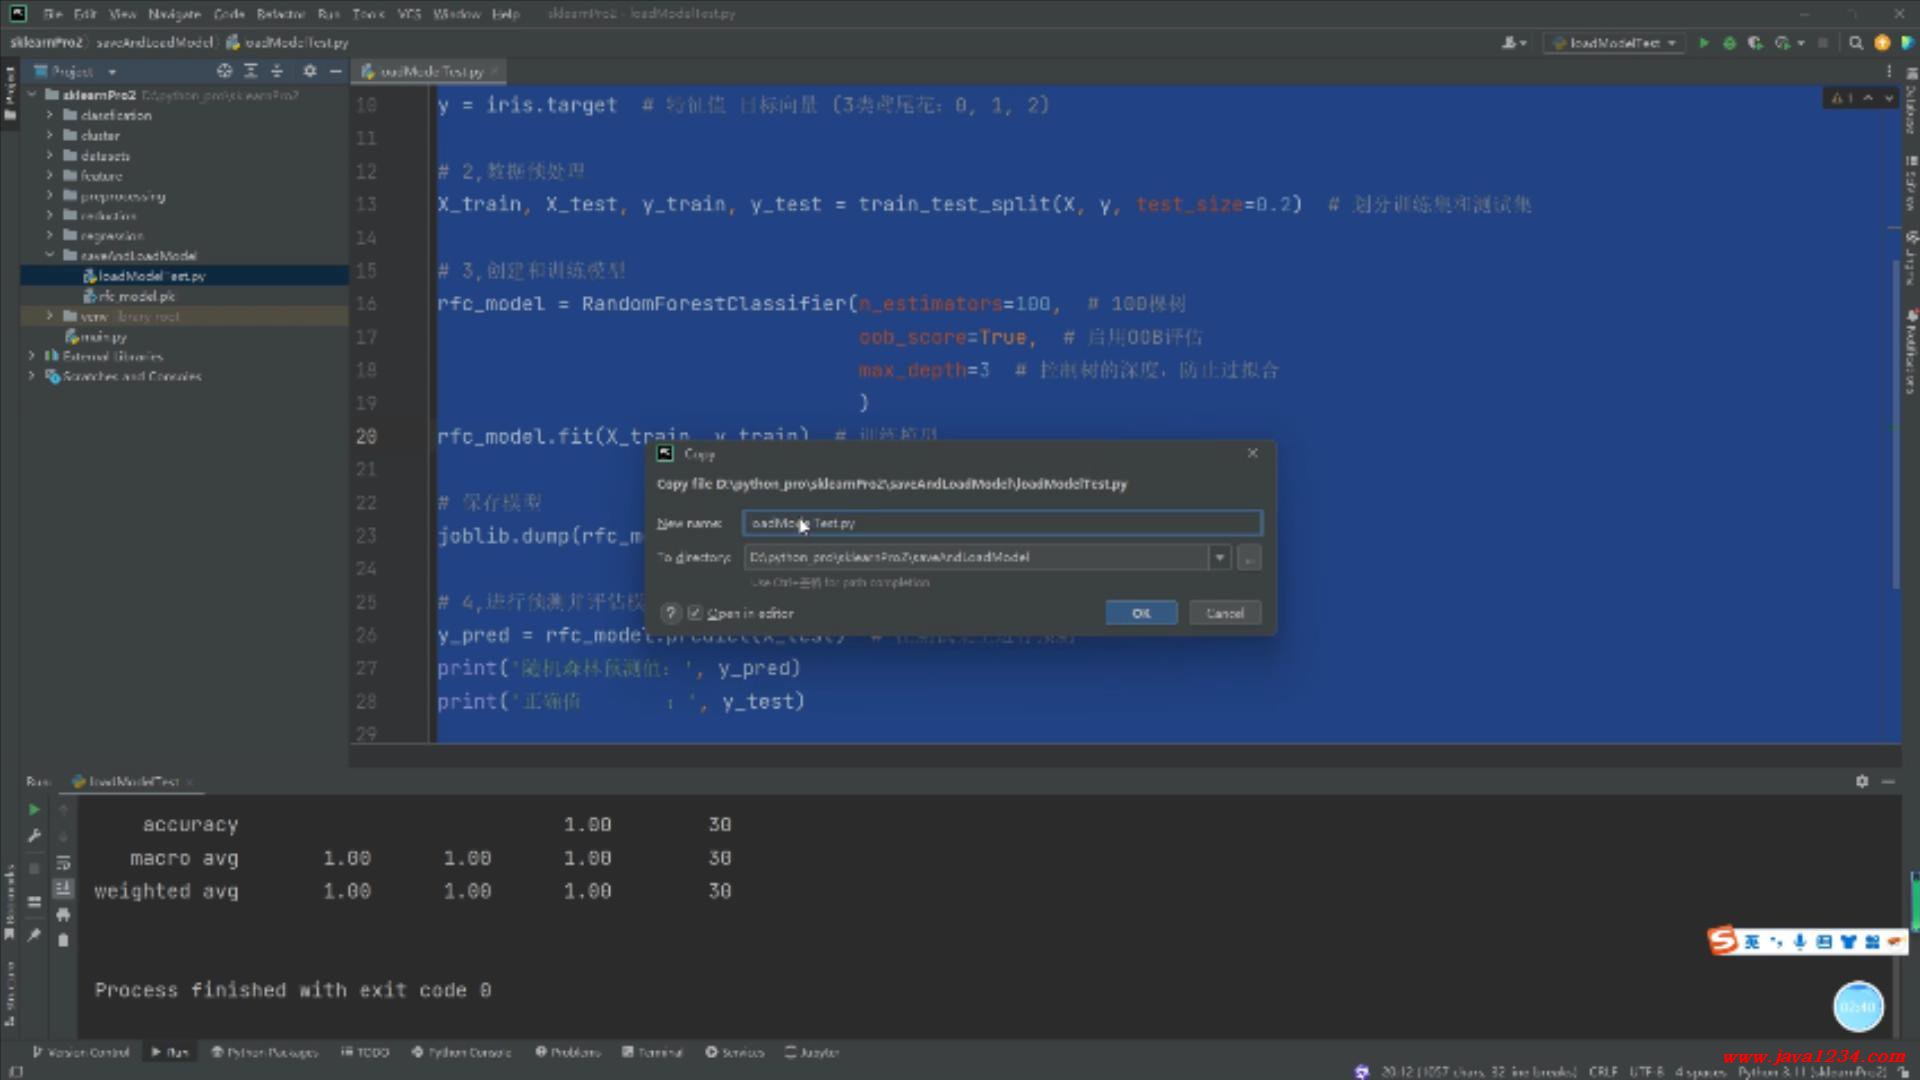
Task: Clear output with the trash icon
Action: point(63,940)
